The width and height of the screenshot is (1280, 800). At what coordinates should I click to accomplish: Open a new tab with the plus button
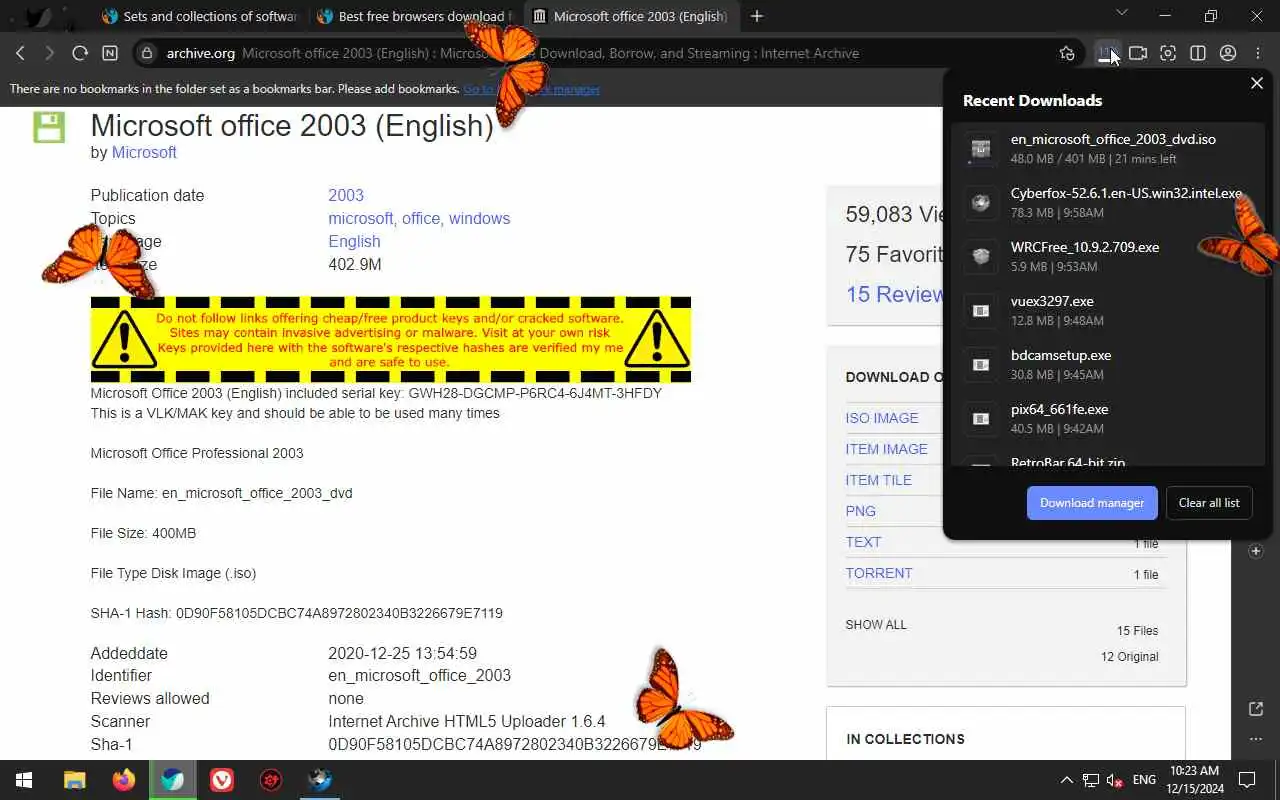coord(757,16)
